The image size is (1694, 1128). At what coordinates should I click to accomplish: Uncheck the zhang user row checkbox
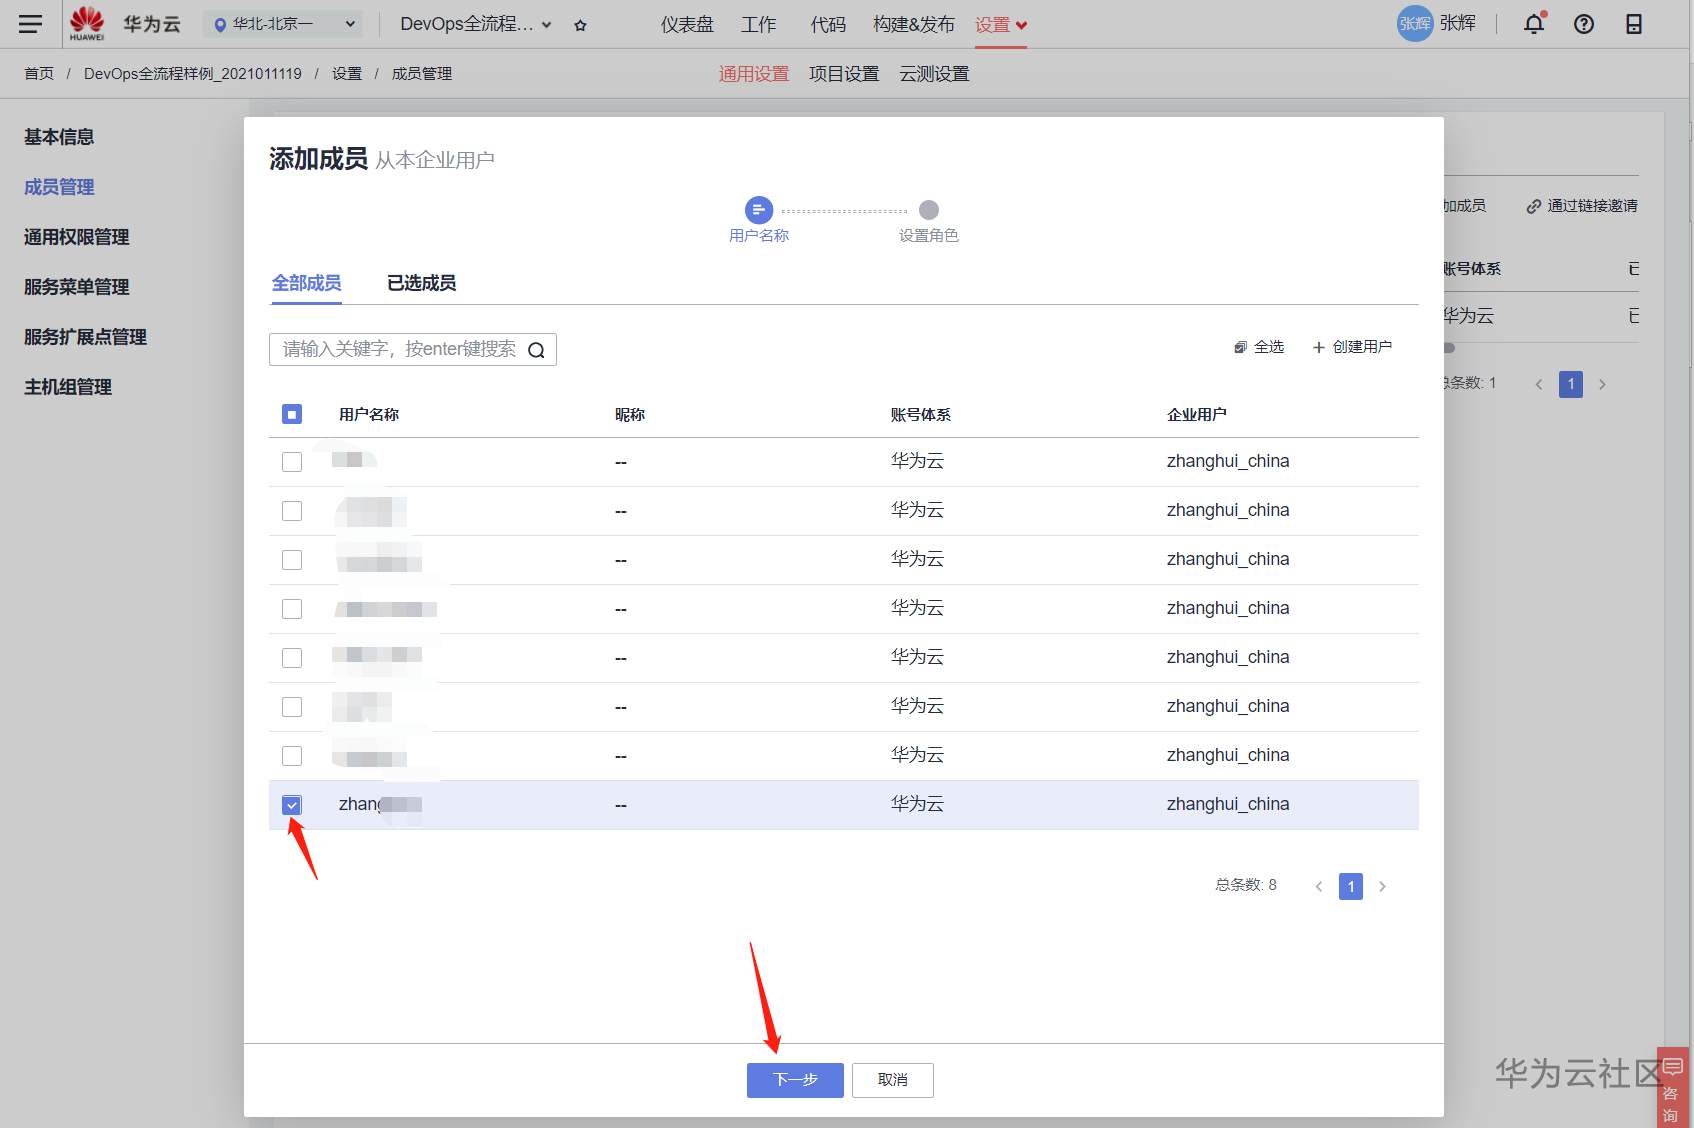click(292, 805)
